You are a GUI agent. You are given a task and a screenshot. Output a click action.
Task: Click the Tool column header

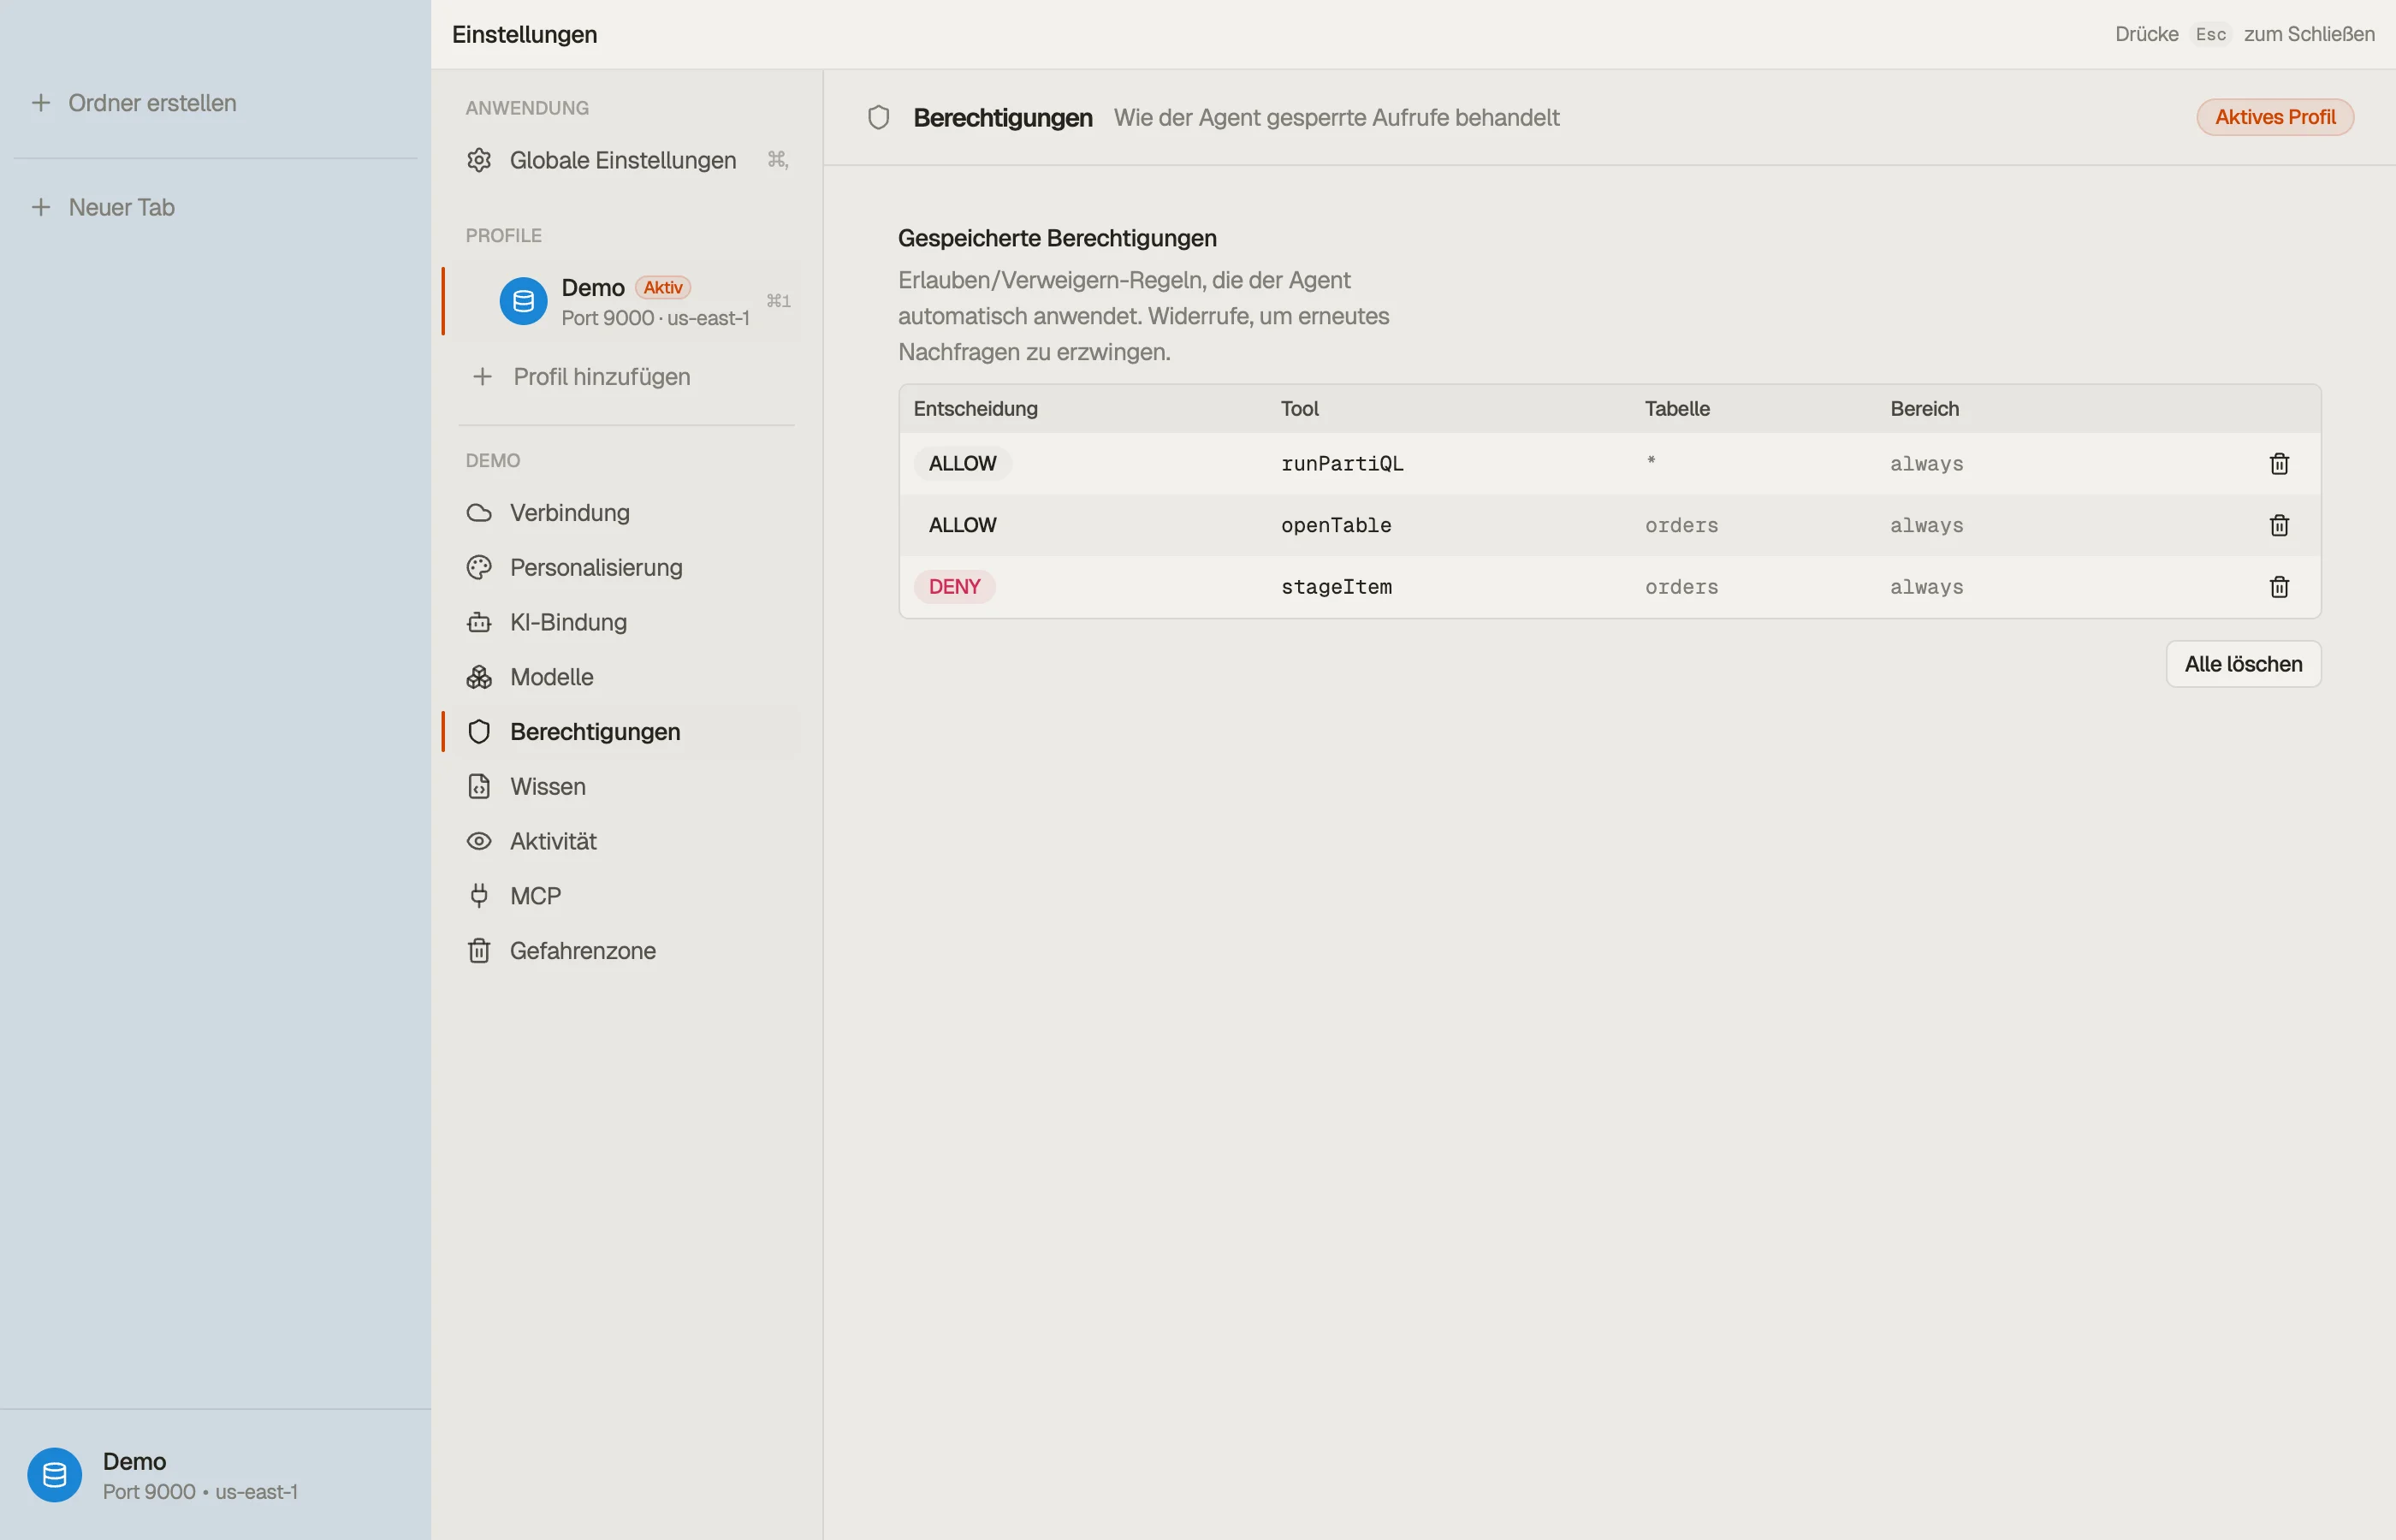click(1299, 409)
